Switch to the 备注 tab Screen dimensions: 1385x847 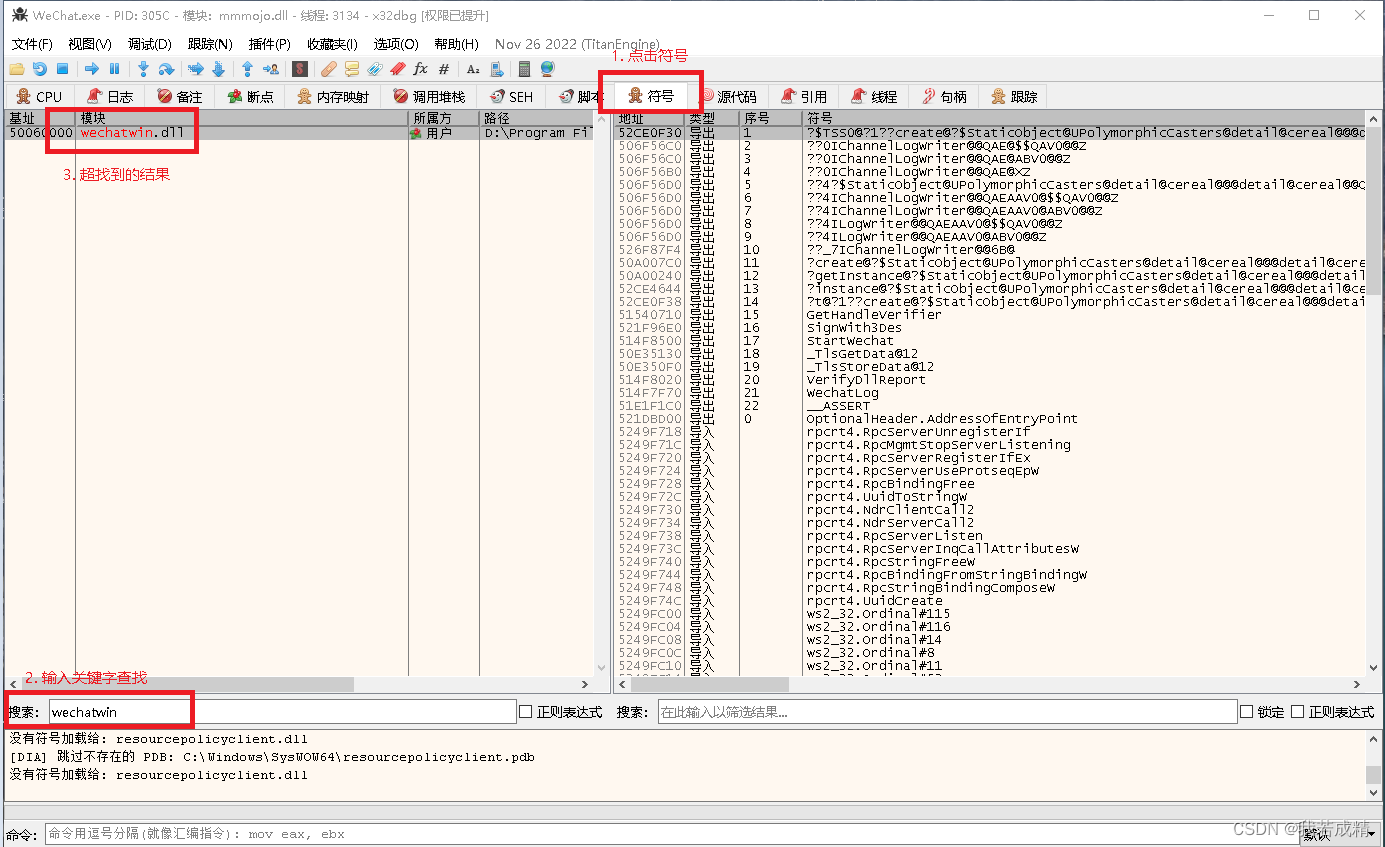[179, 97]
